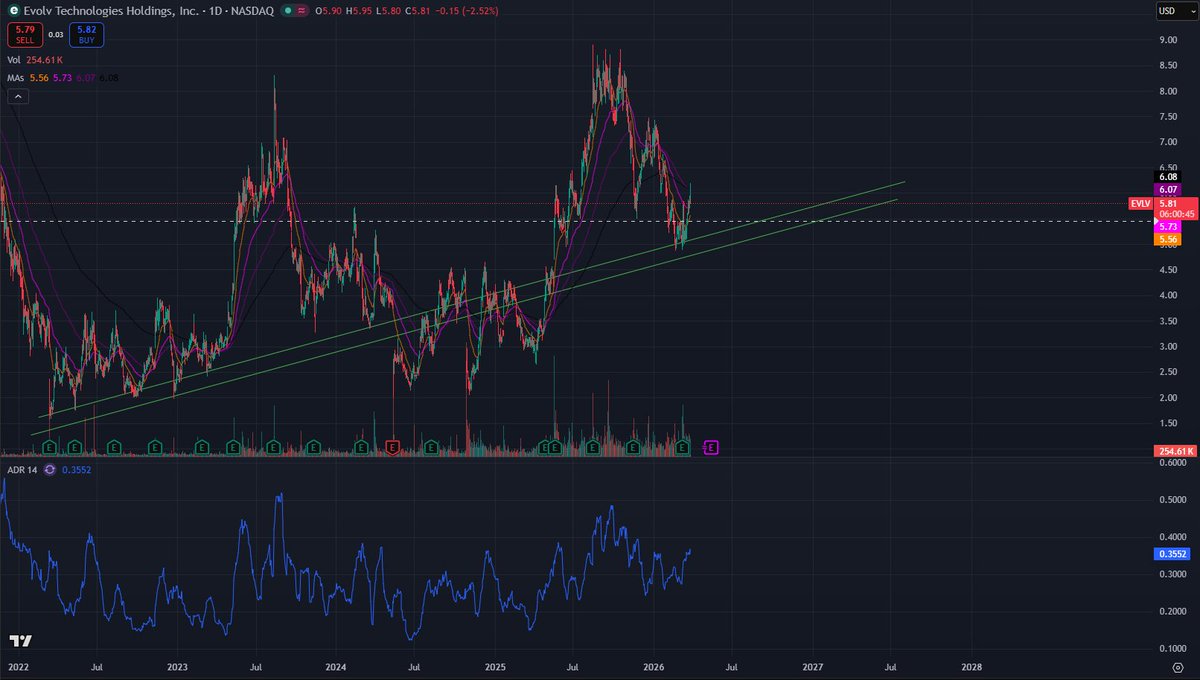Viewport: 1200px width, 680px height.
Task: Click the 2025 label on time axis
Action: pos(495,666)
